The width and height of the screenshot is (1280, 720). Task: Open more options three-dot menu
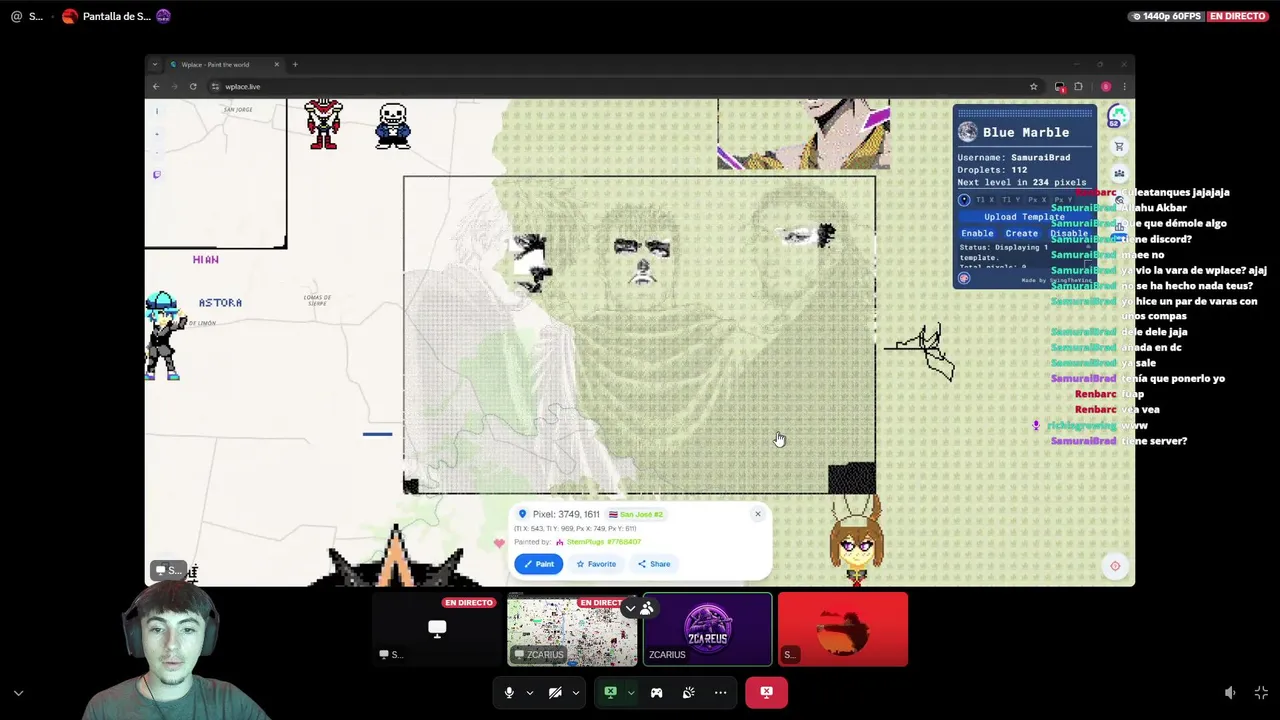point(720,692)
